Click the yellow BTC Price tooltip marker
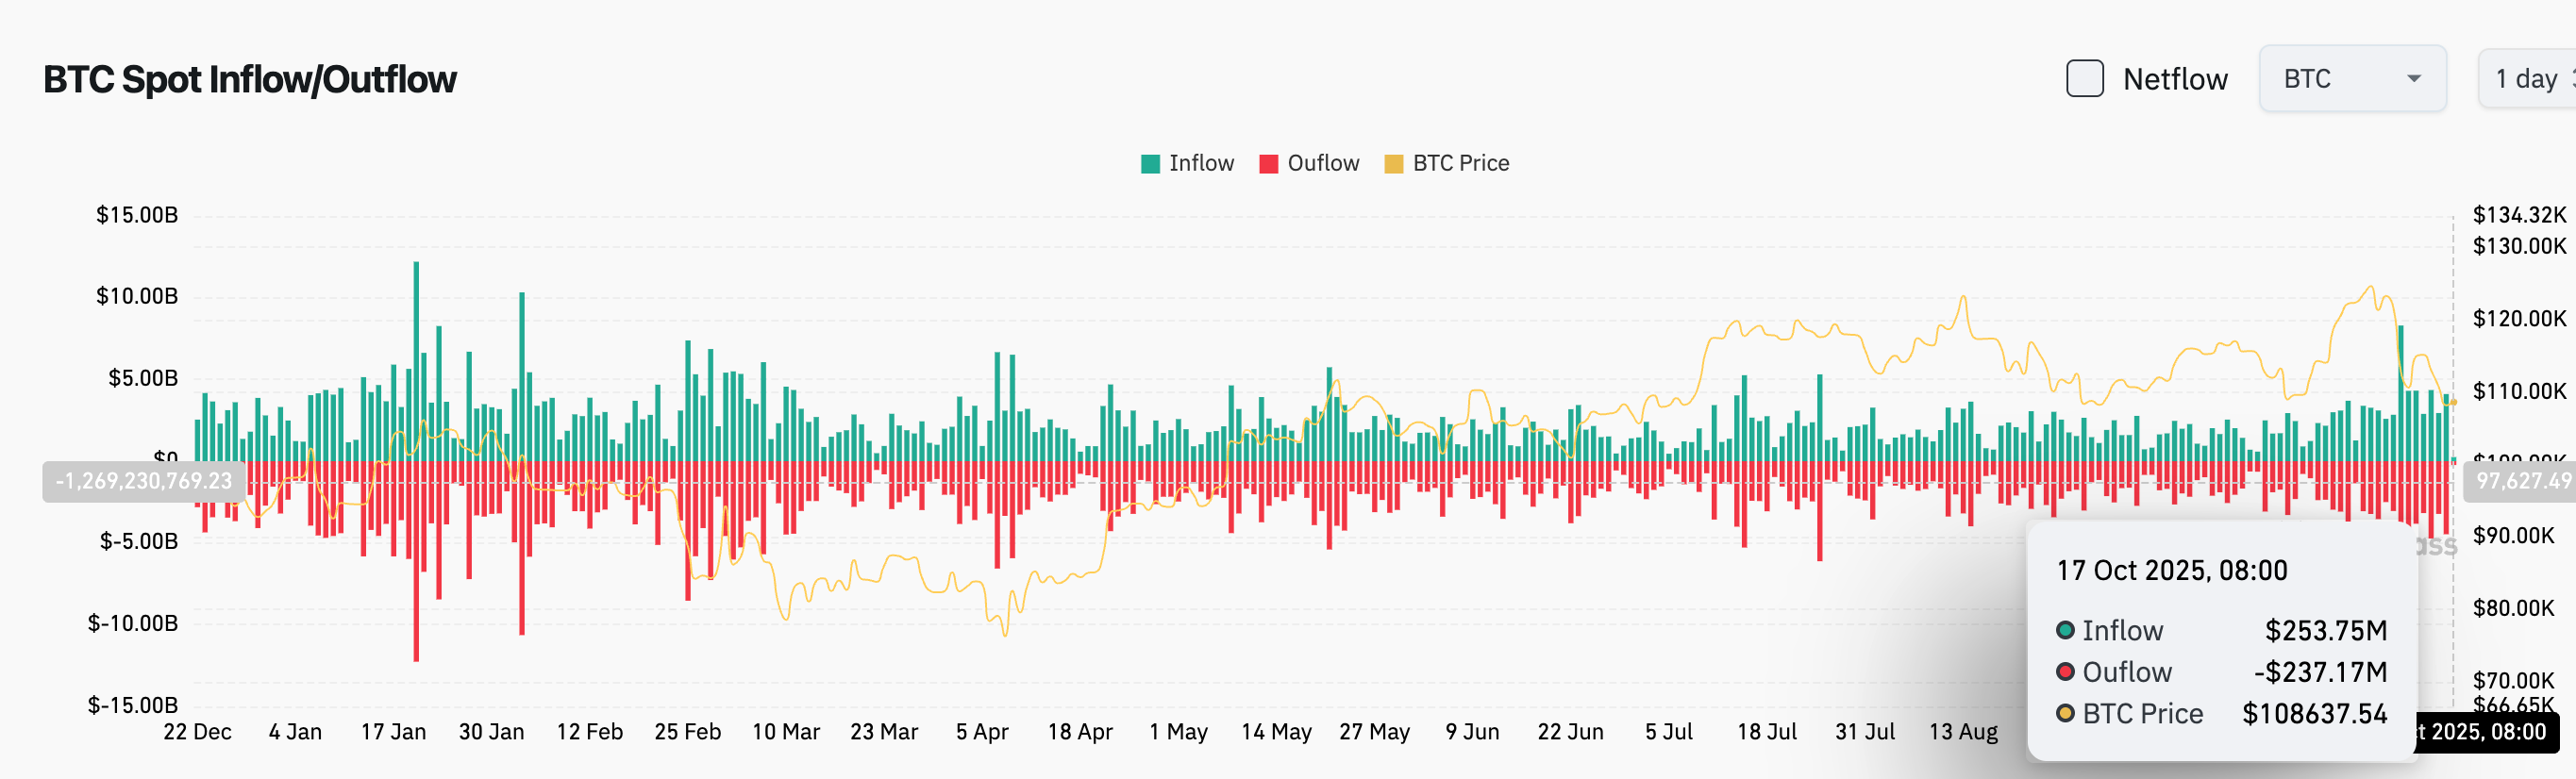The height and width of the screenshot is (779, 2576). (x=2065, y=713)
